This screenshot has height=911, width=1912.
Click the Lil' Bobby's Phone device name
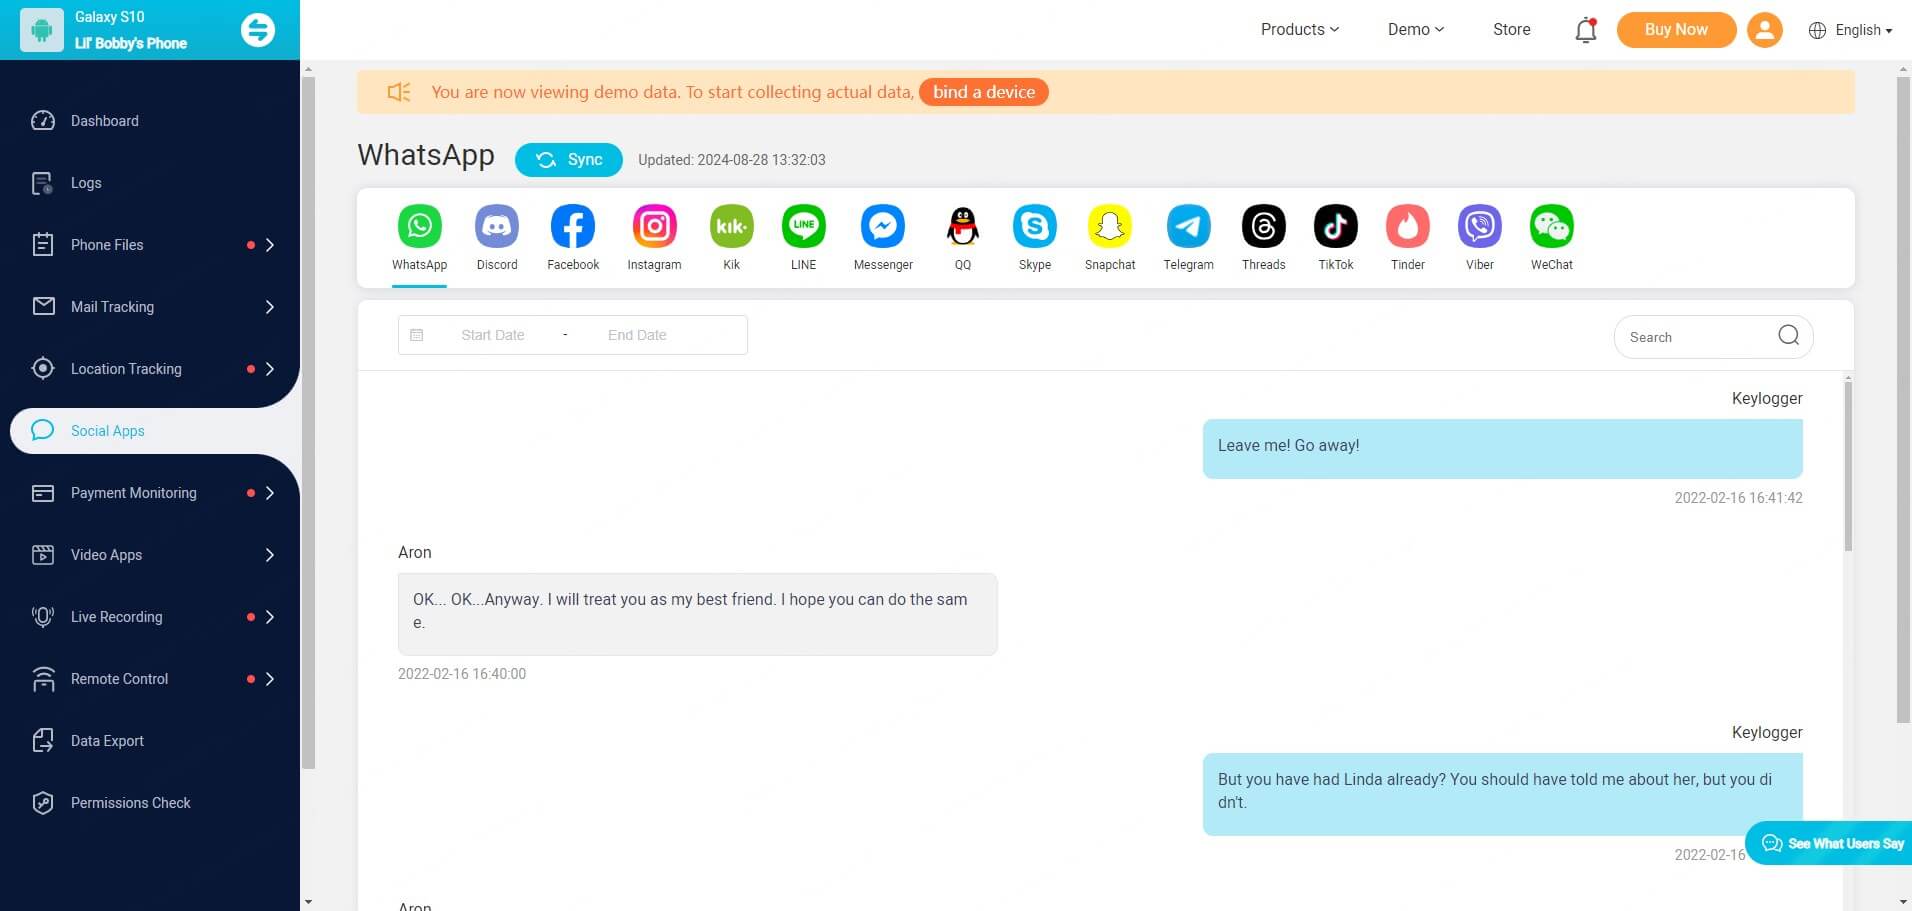[x=131, y=44]
